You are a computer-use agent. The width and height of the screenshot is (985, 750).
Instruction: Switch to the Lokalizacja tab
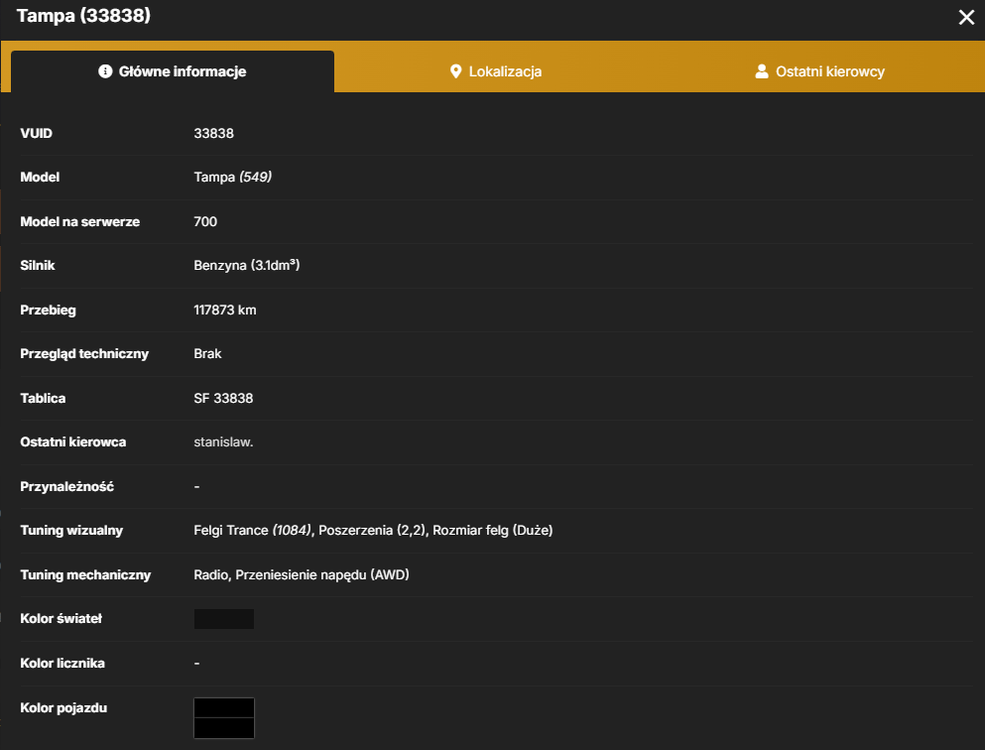tap(496, 72)
